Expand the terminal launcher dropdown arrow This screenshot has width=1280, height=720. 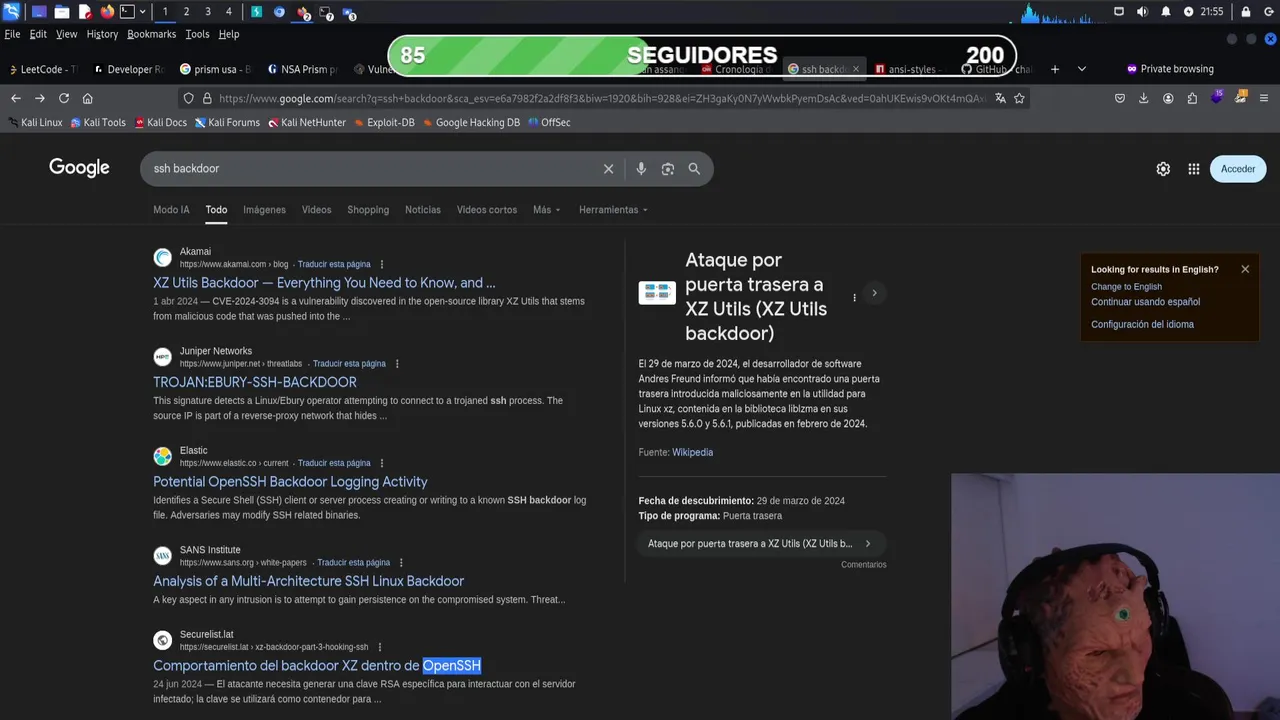point(143,12)
